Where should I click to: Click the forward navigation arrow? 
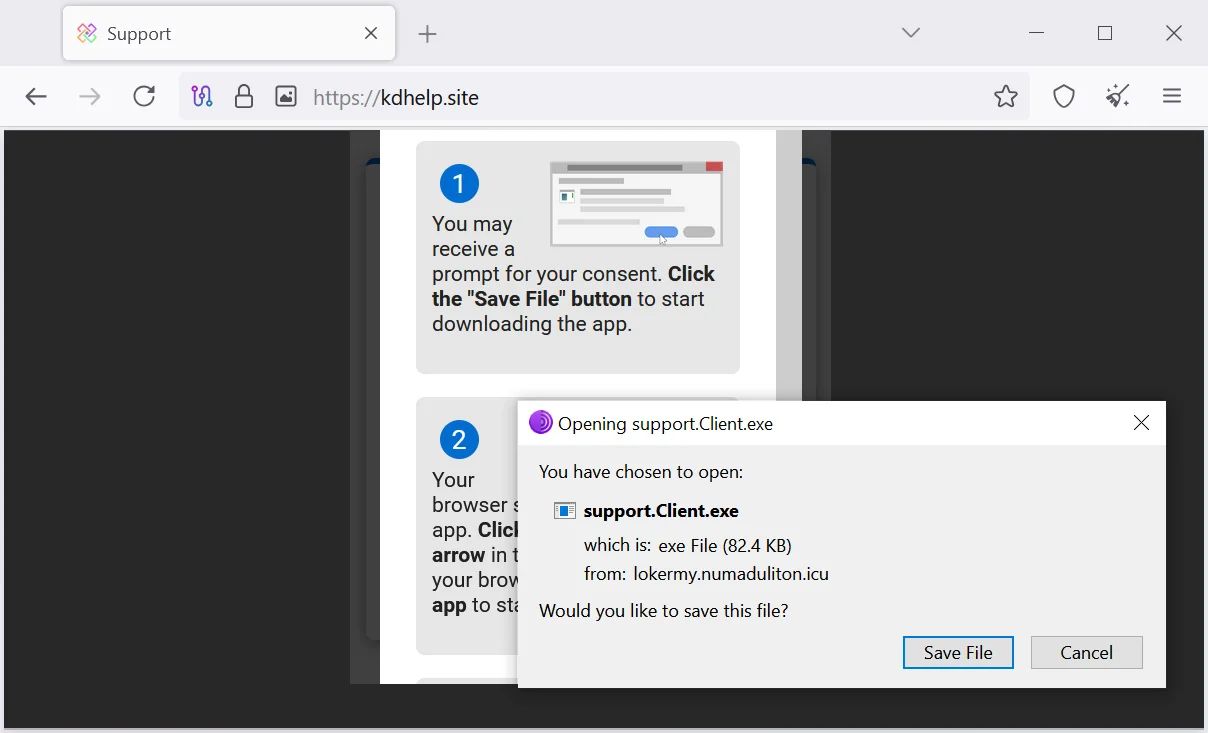pyautogui.click(x=90, y=96)
